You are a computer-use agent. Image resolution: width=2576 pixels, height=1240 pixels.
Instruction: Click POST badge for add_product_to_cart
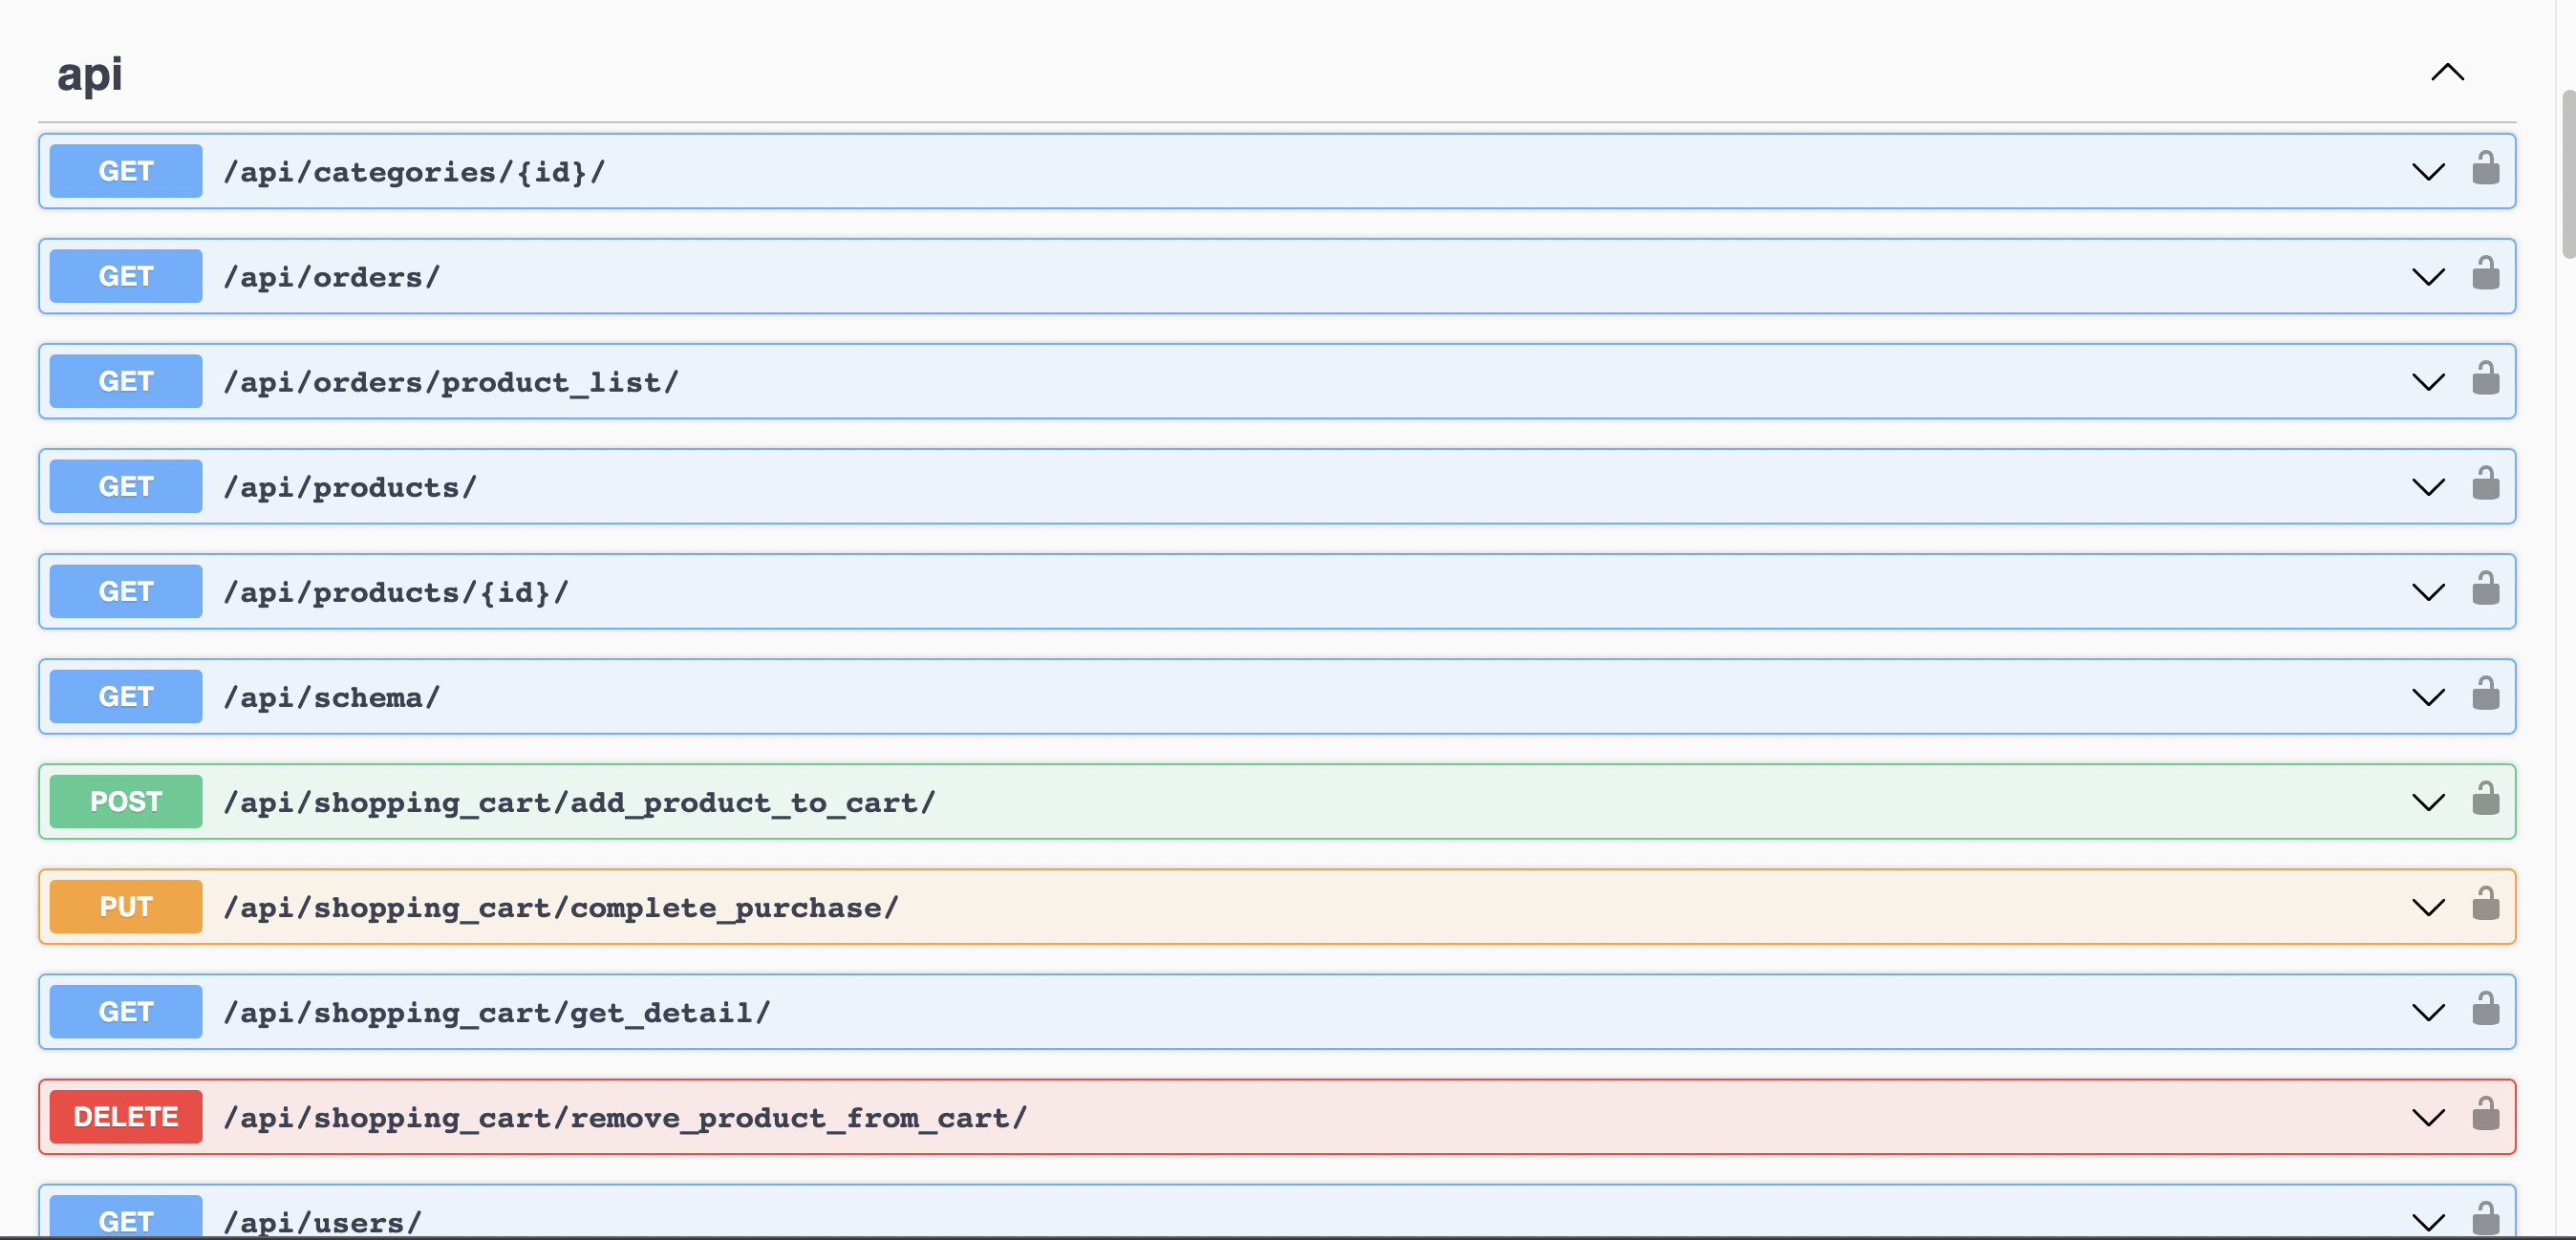point(126,801)
